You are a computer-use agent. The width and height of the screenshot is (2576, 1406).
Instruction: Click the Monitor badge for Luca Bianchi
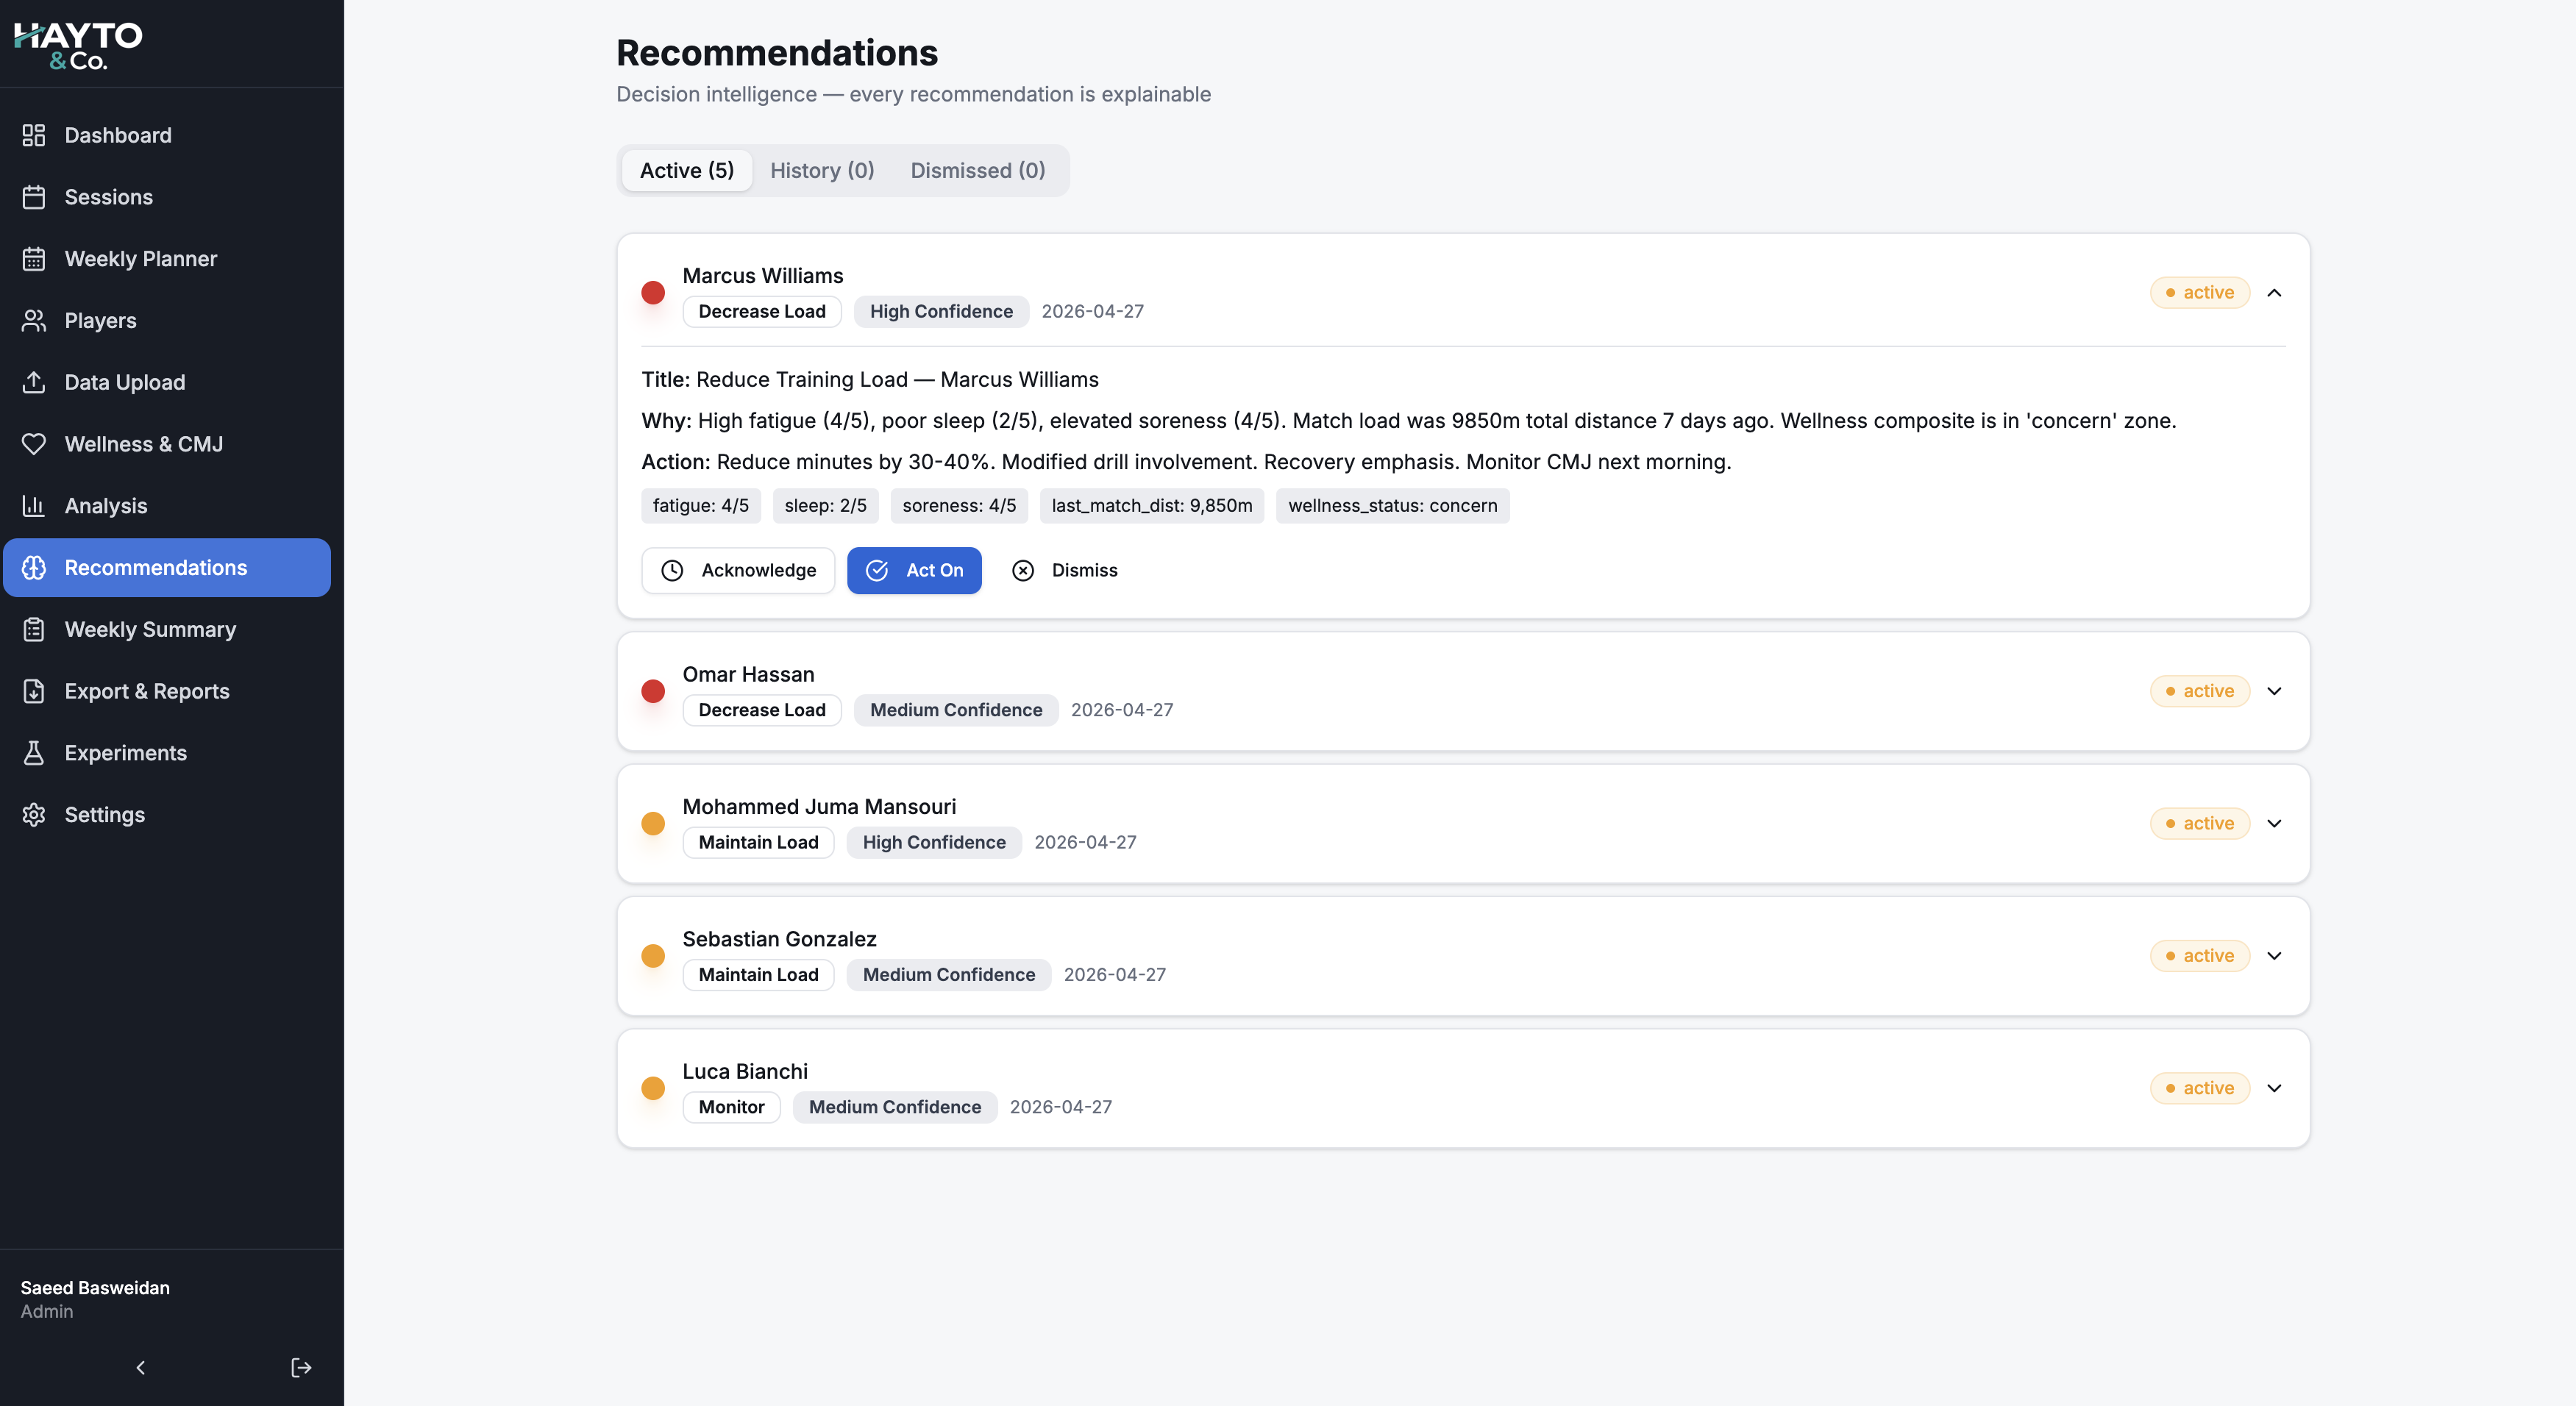point(732,1107)
